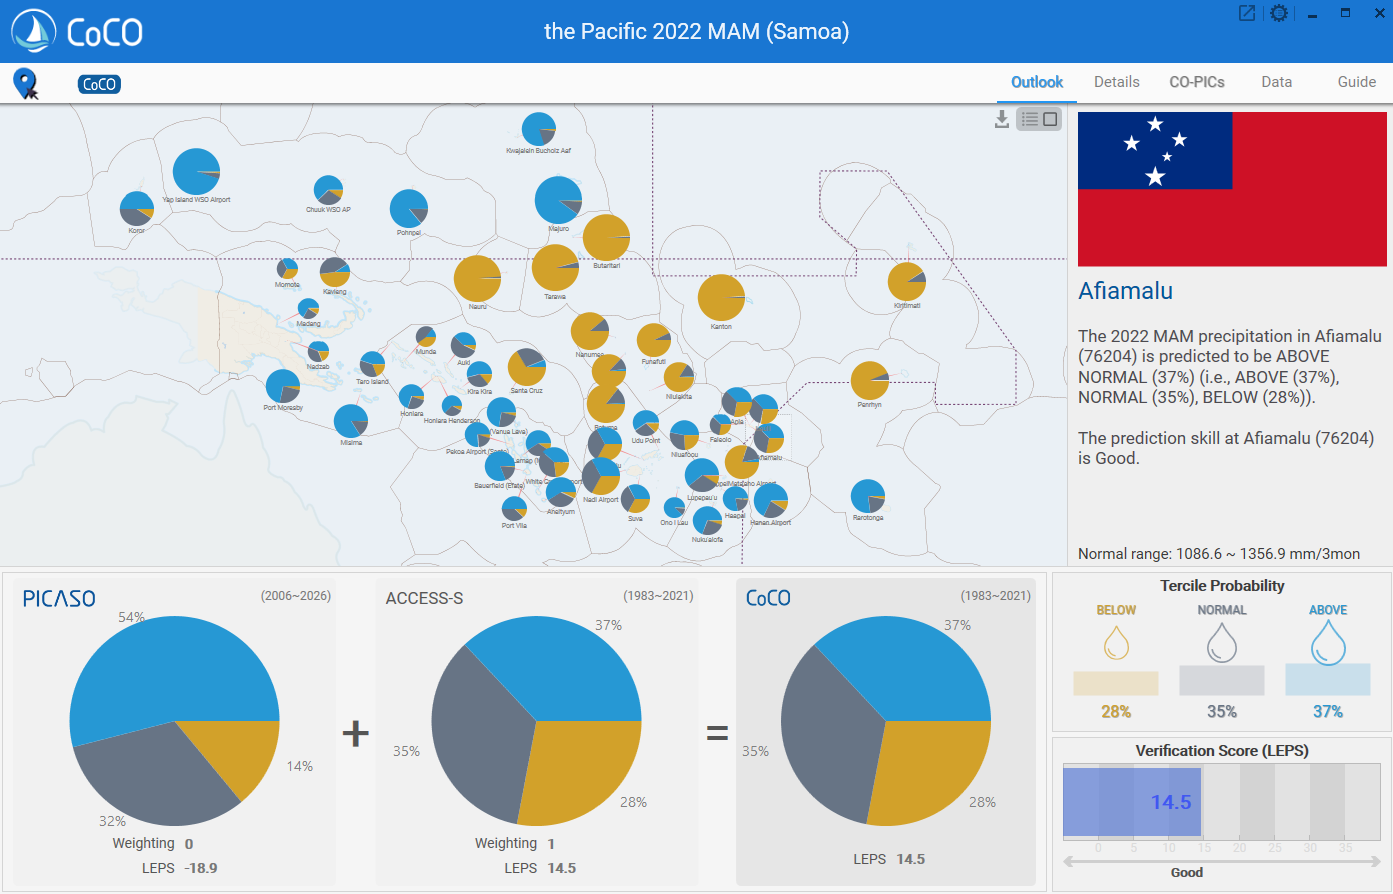This screenshot has width=1393, height=894.
Task: Select the BELOW water drop icon
Action: pyautogui.click(x=1116, y=643)
